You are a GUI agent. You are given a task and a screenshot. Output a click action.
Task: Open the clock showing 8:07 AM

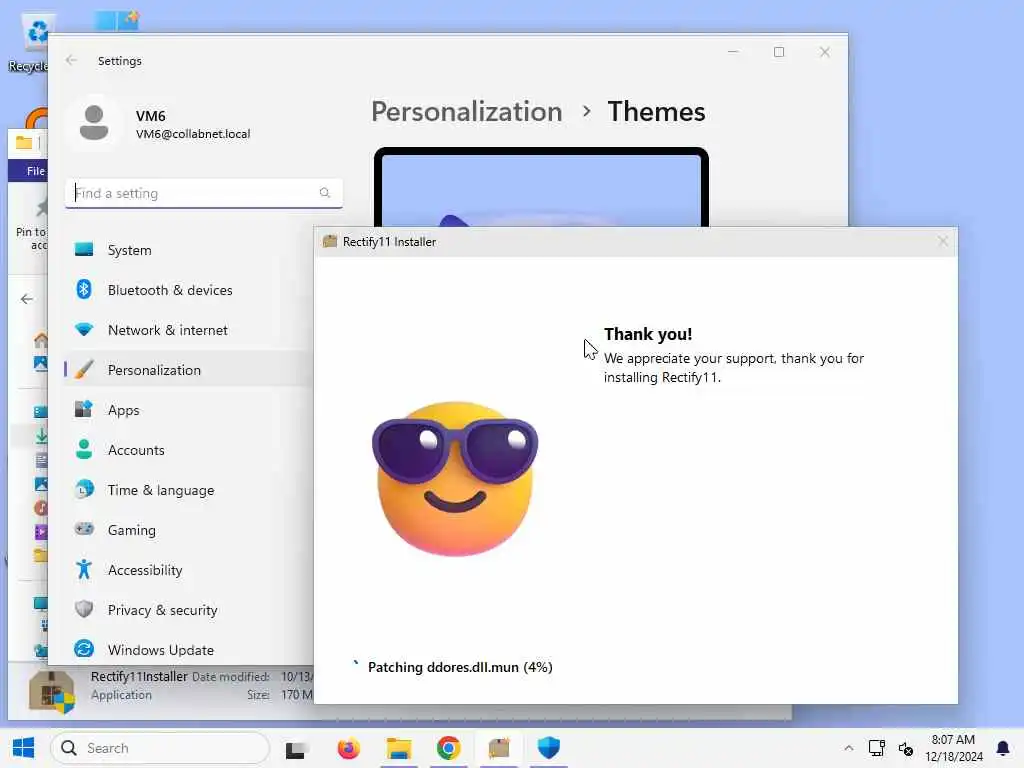pyautogui.click(x=953, y=748)
